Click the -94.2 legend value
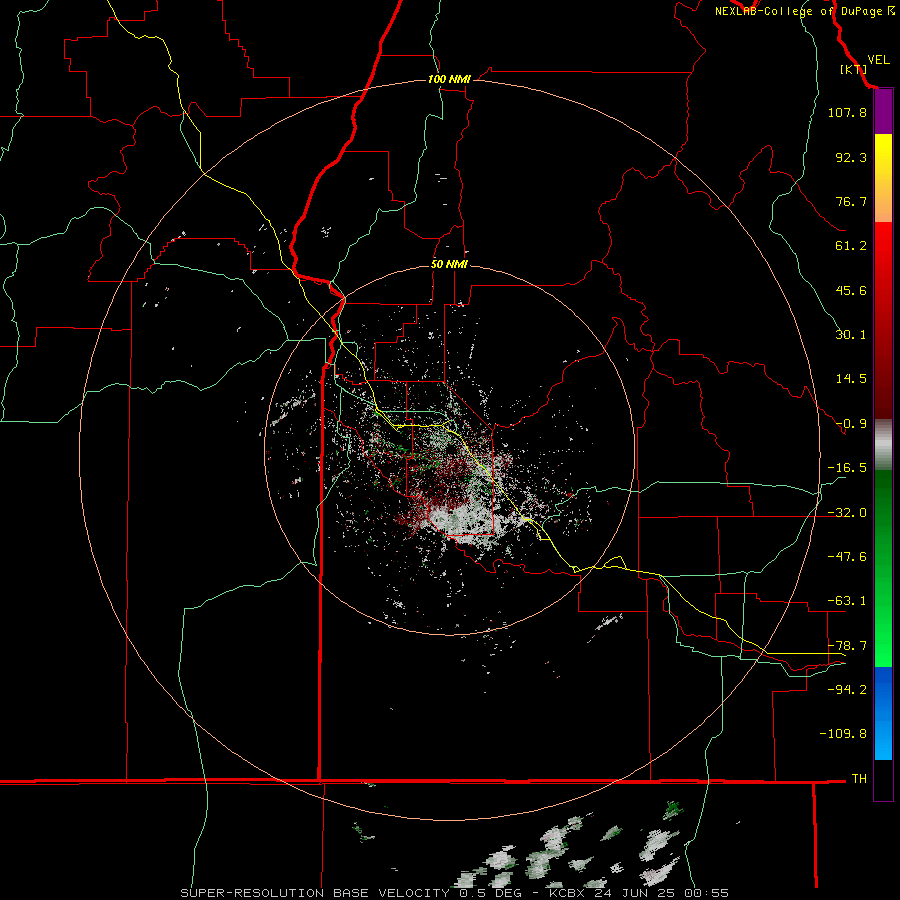Image resolution: width=900 pixels, height=900 pixels. [x=847, y=690]
